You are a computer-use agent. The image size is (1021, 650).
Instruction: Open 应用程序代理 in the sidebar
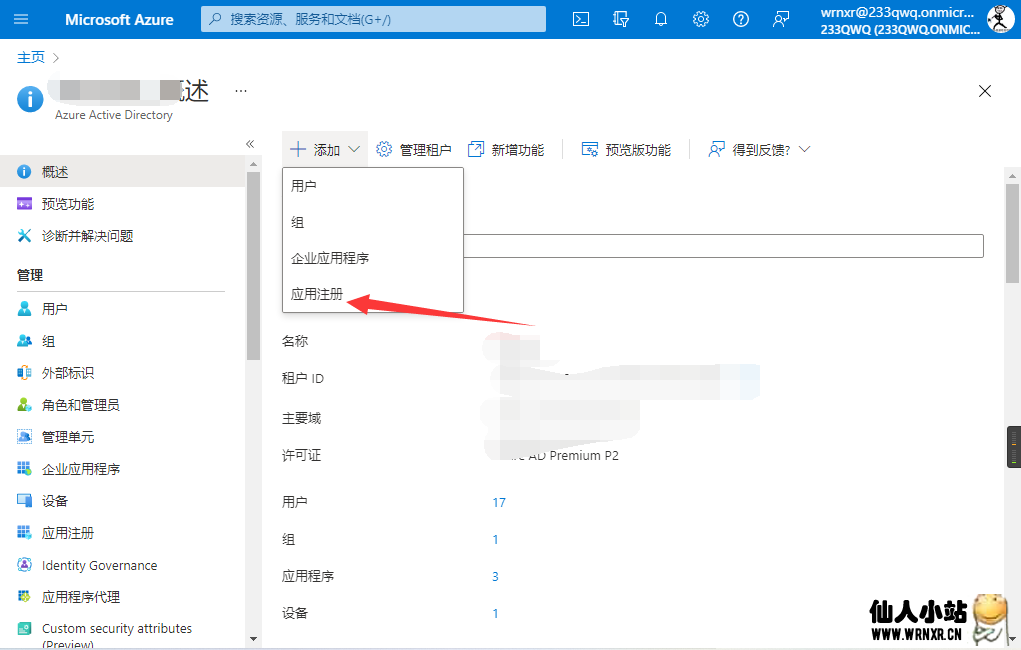122,597
